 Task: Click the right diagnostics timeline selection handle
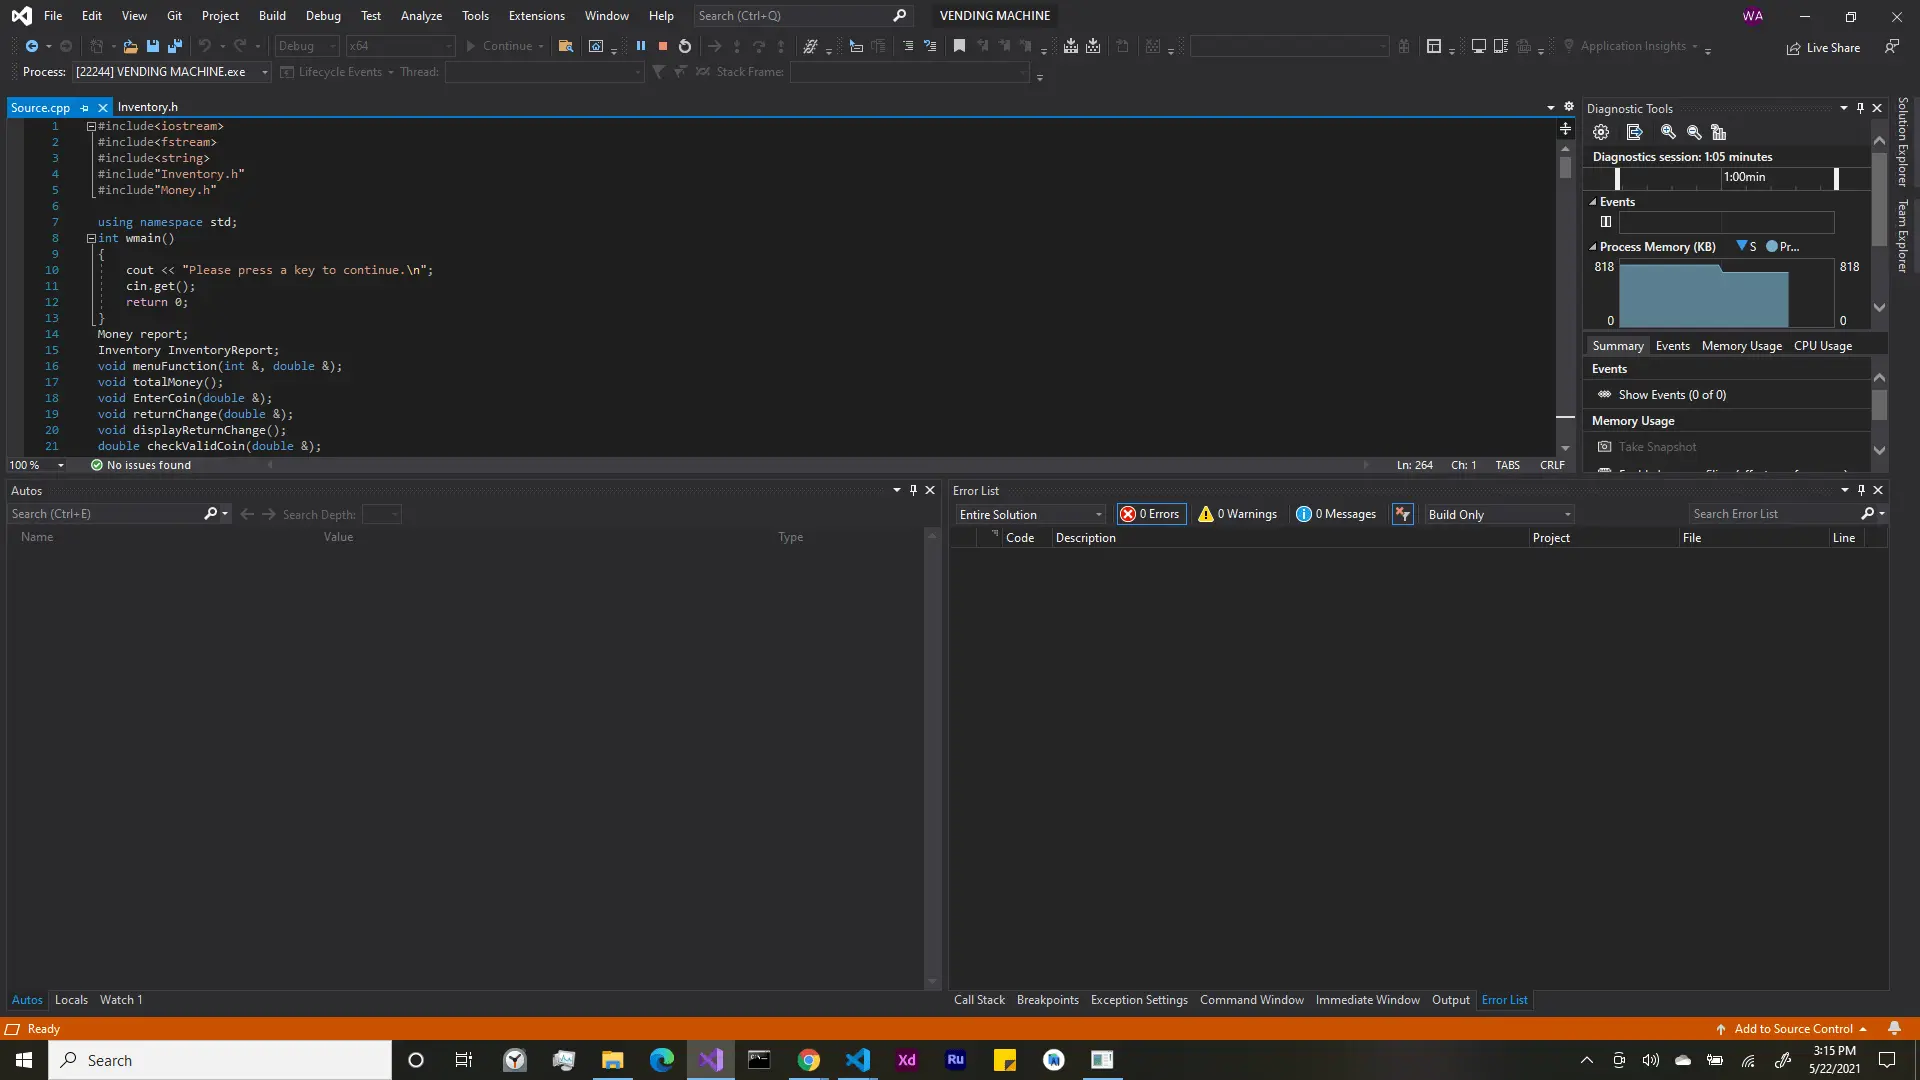[1836, 178]
